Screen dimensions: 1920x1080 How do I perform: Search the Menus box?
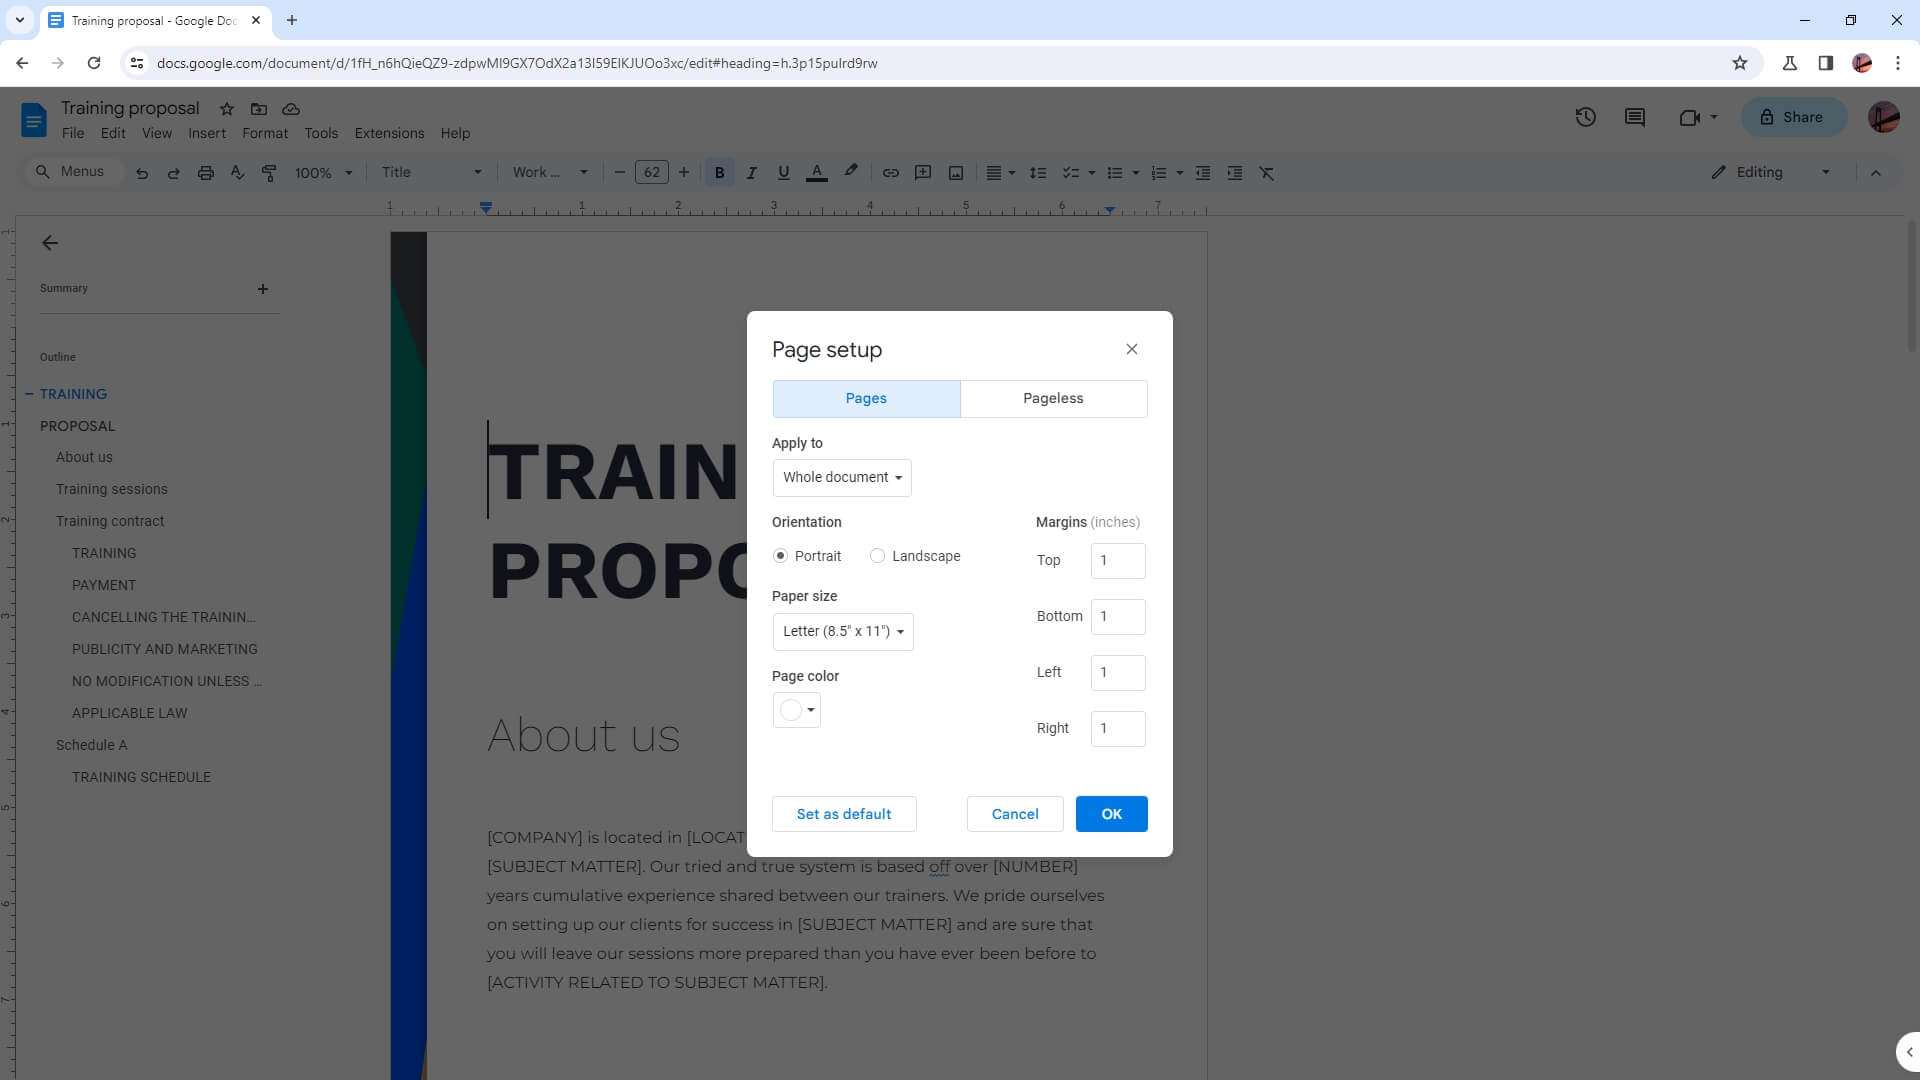pyautogui.click(x=72, y=172)
